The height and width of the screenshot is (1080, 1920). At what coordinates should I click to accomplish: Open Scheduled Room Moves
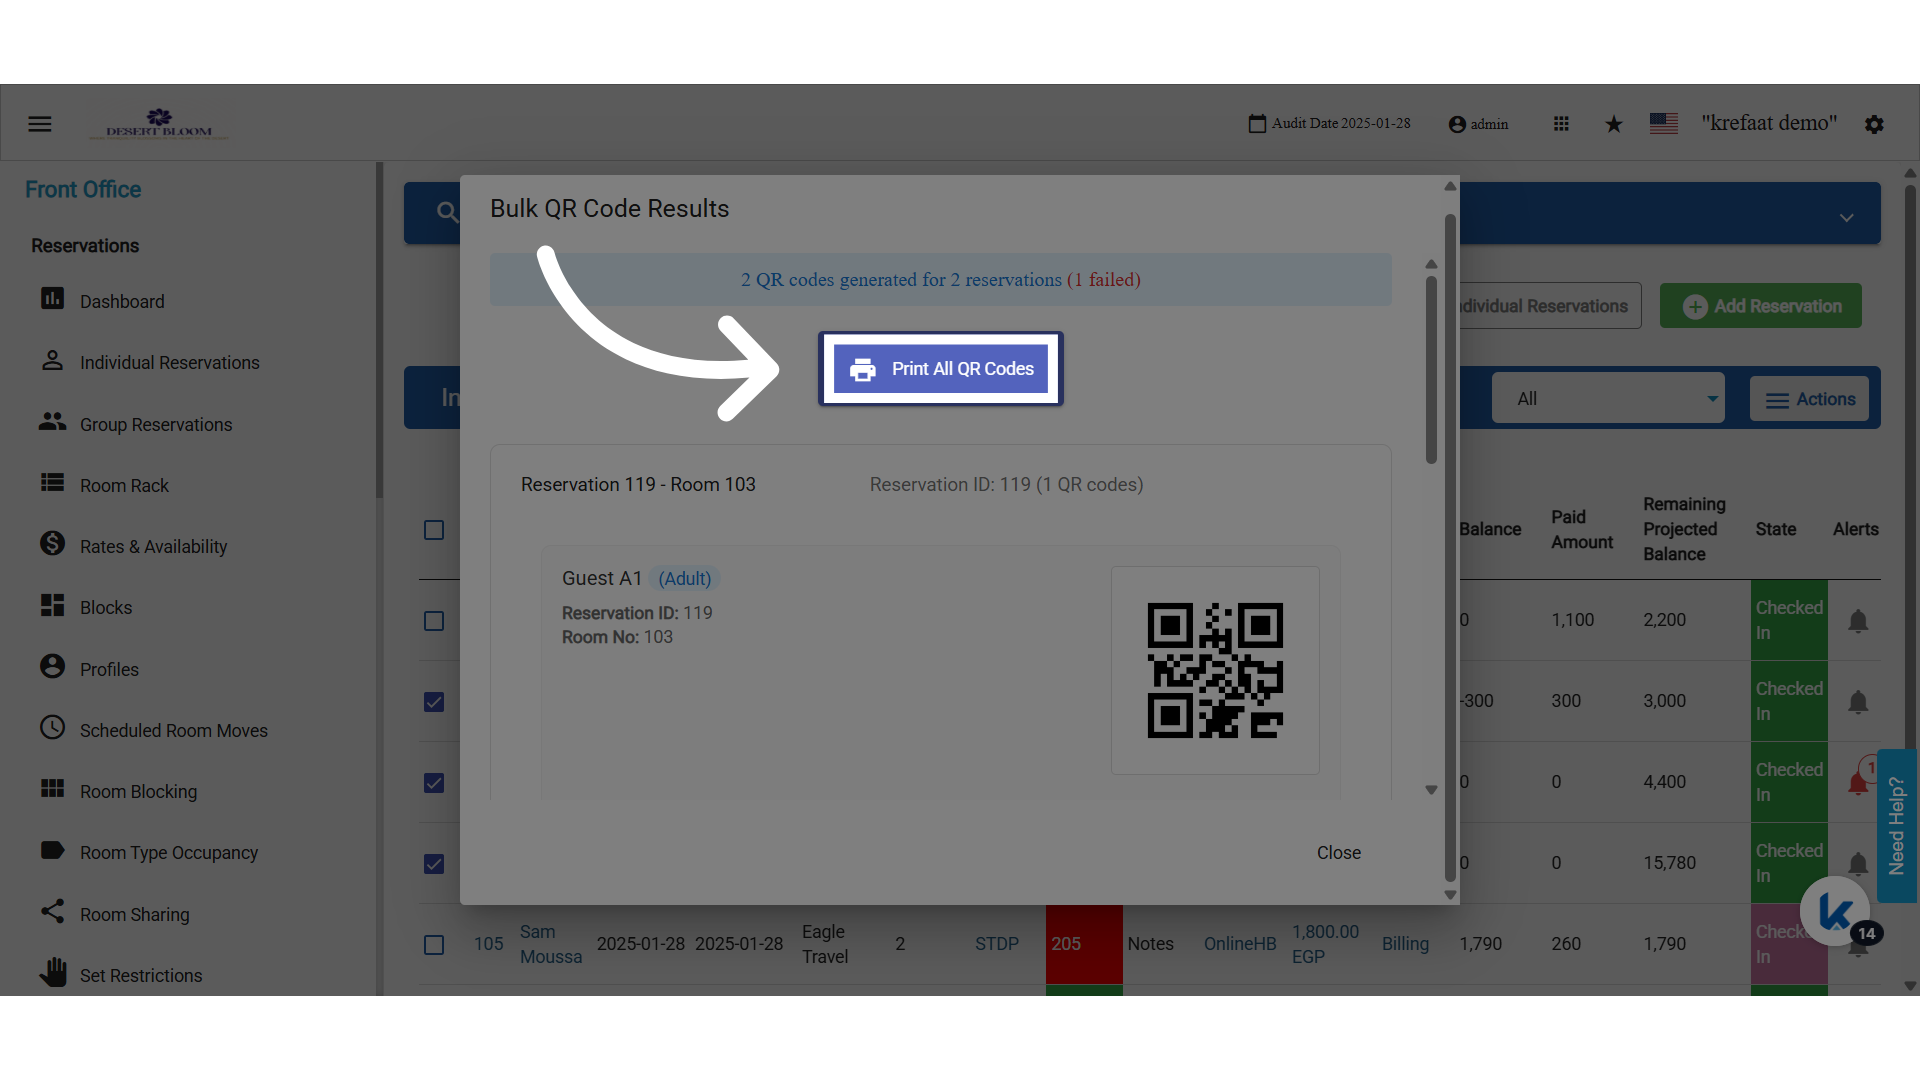[x=174, y=730]
